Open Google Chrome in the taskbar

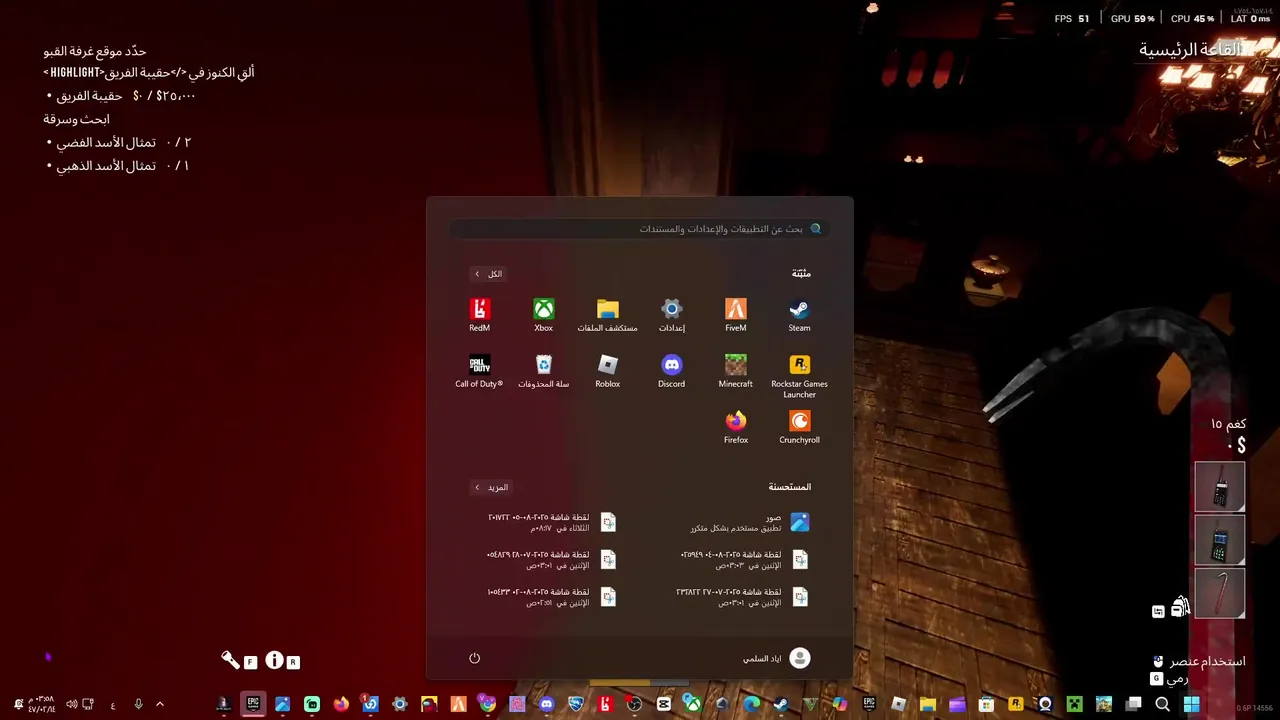487,704
